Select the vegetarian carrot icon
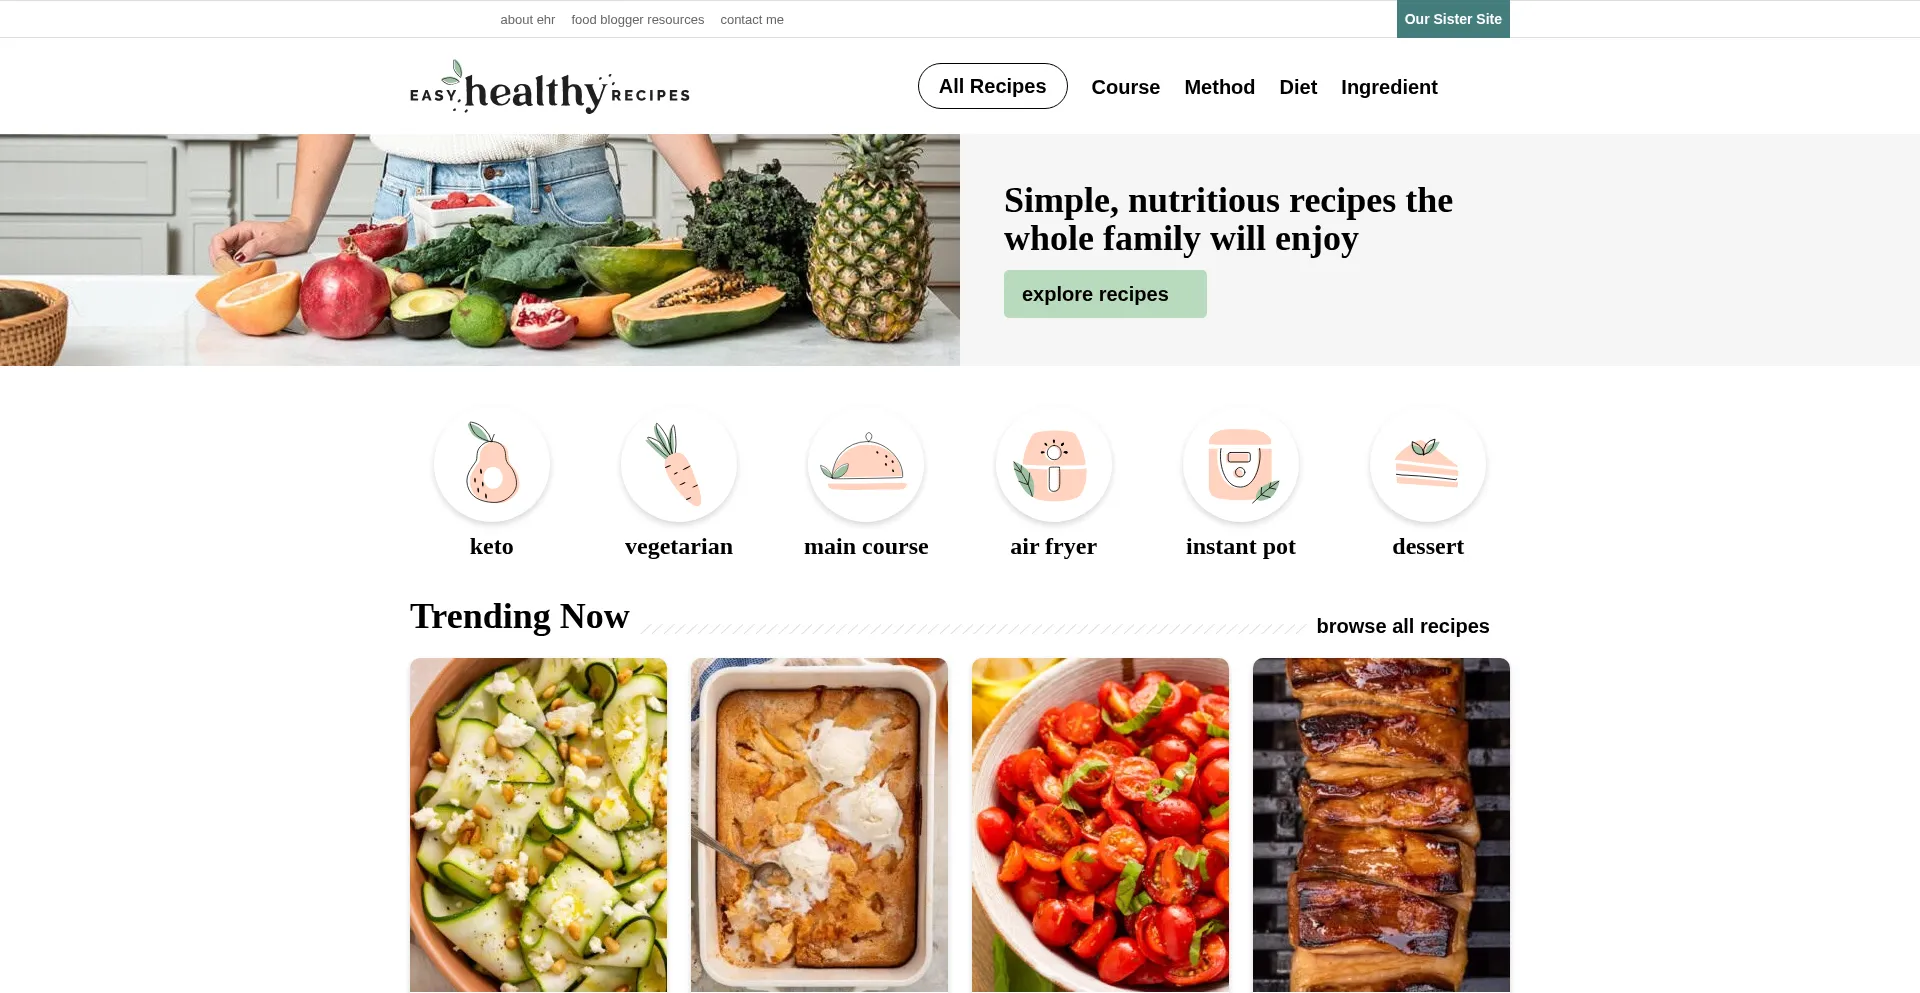The width and height of the screenshot is (1920, 993). pyautogui.click(x=679, y=464)
